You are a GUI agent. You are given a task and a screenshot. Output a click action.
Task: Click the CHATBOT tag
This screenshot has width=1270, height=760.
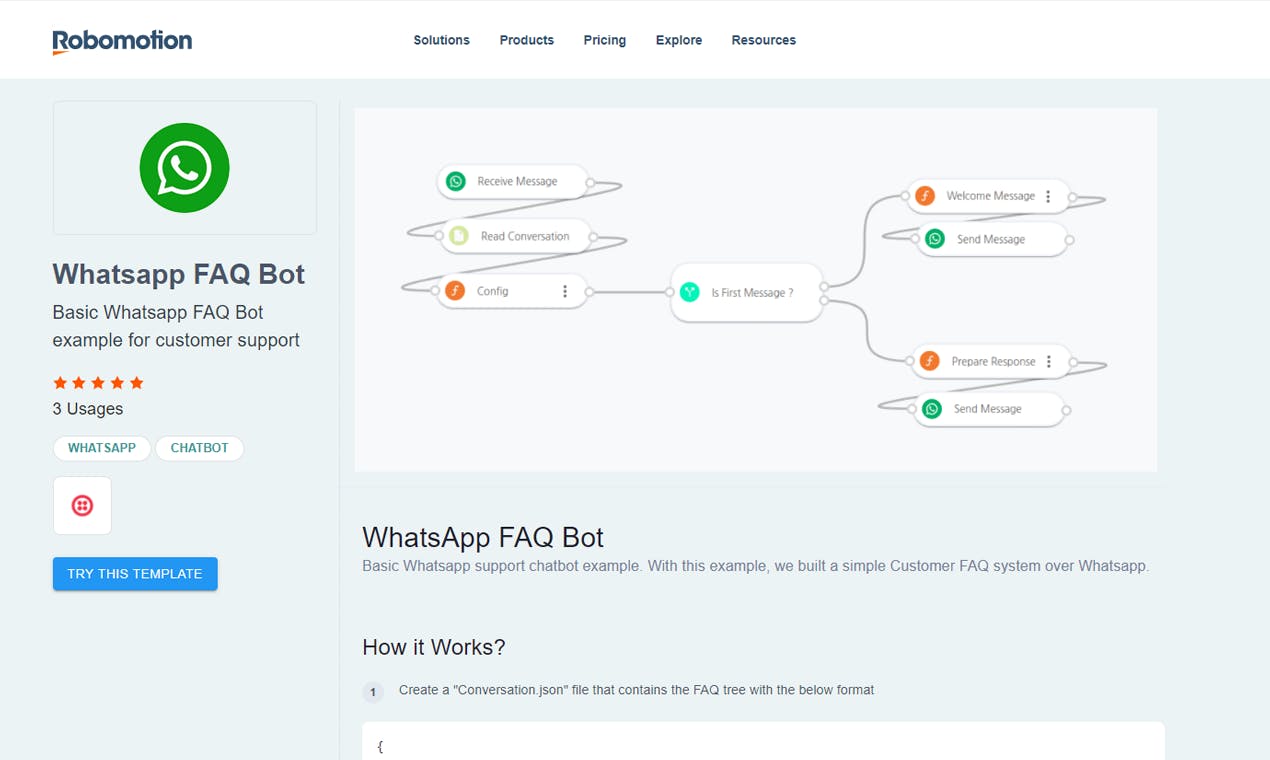click(x=199, y=448)
